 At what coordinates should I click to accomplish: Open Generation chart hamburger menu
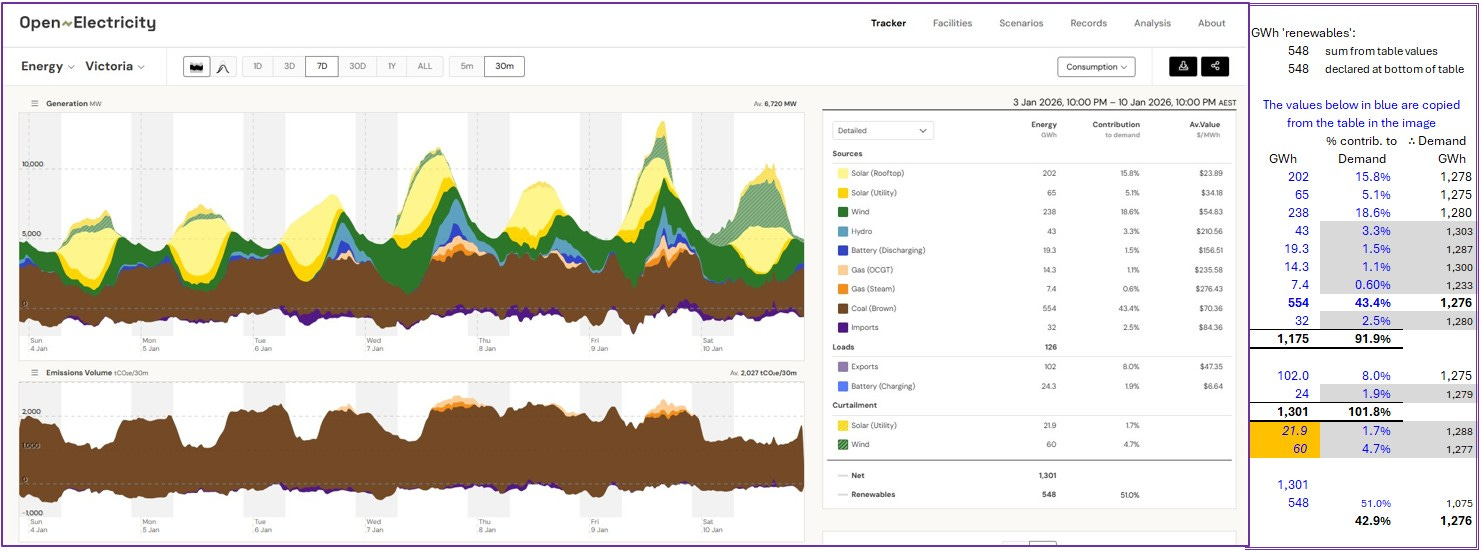click(x=34, y=104)
